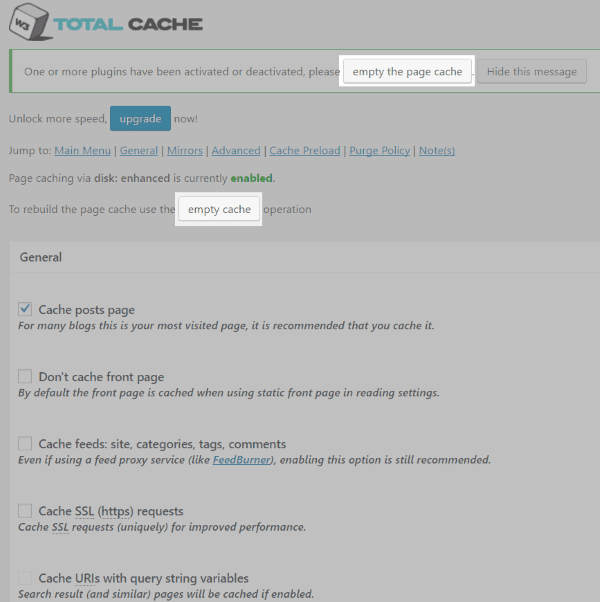
Task: Click the 'General' section heading
Action: (x=41, y=257)
